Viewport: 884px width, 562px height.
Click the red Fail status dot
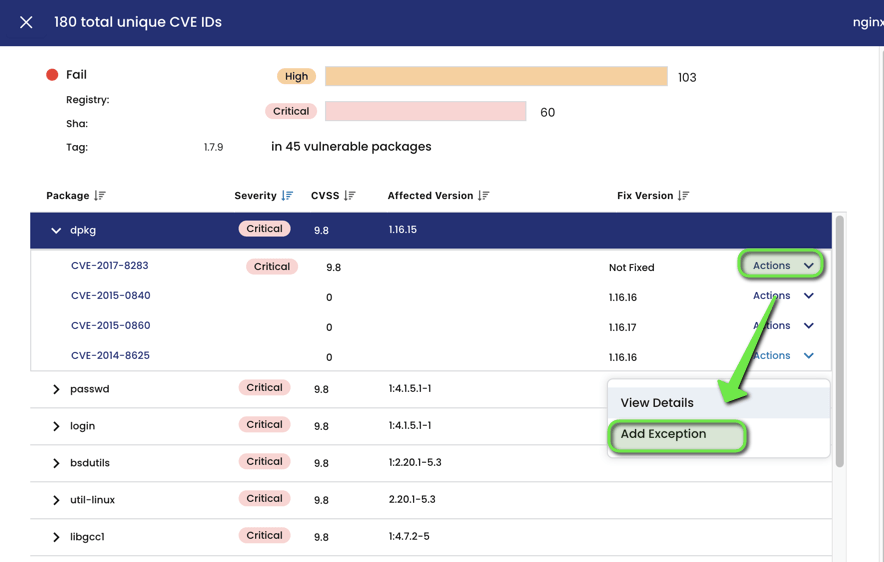coord(52,74)
